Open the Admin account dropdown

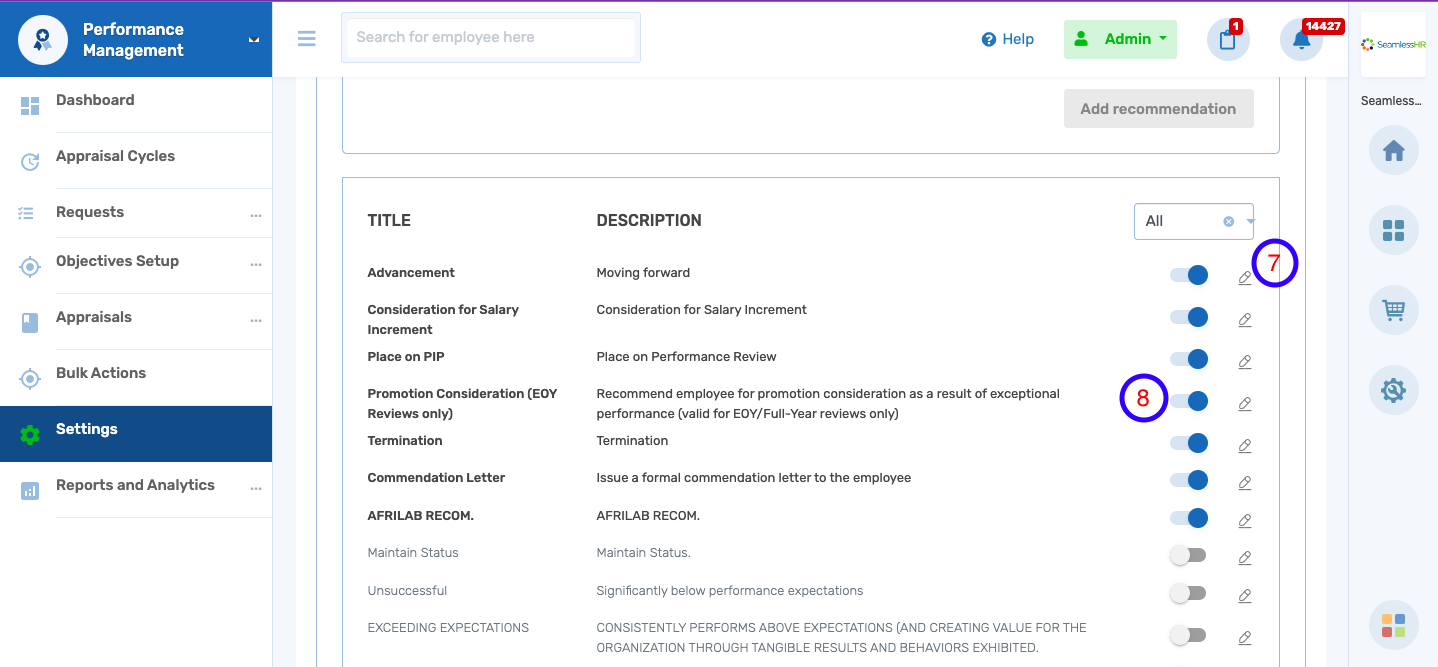coord(1120,39)
